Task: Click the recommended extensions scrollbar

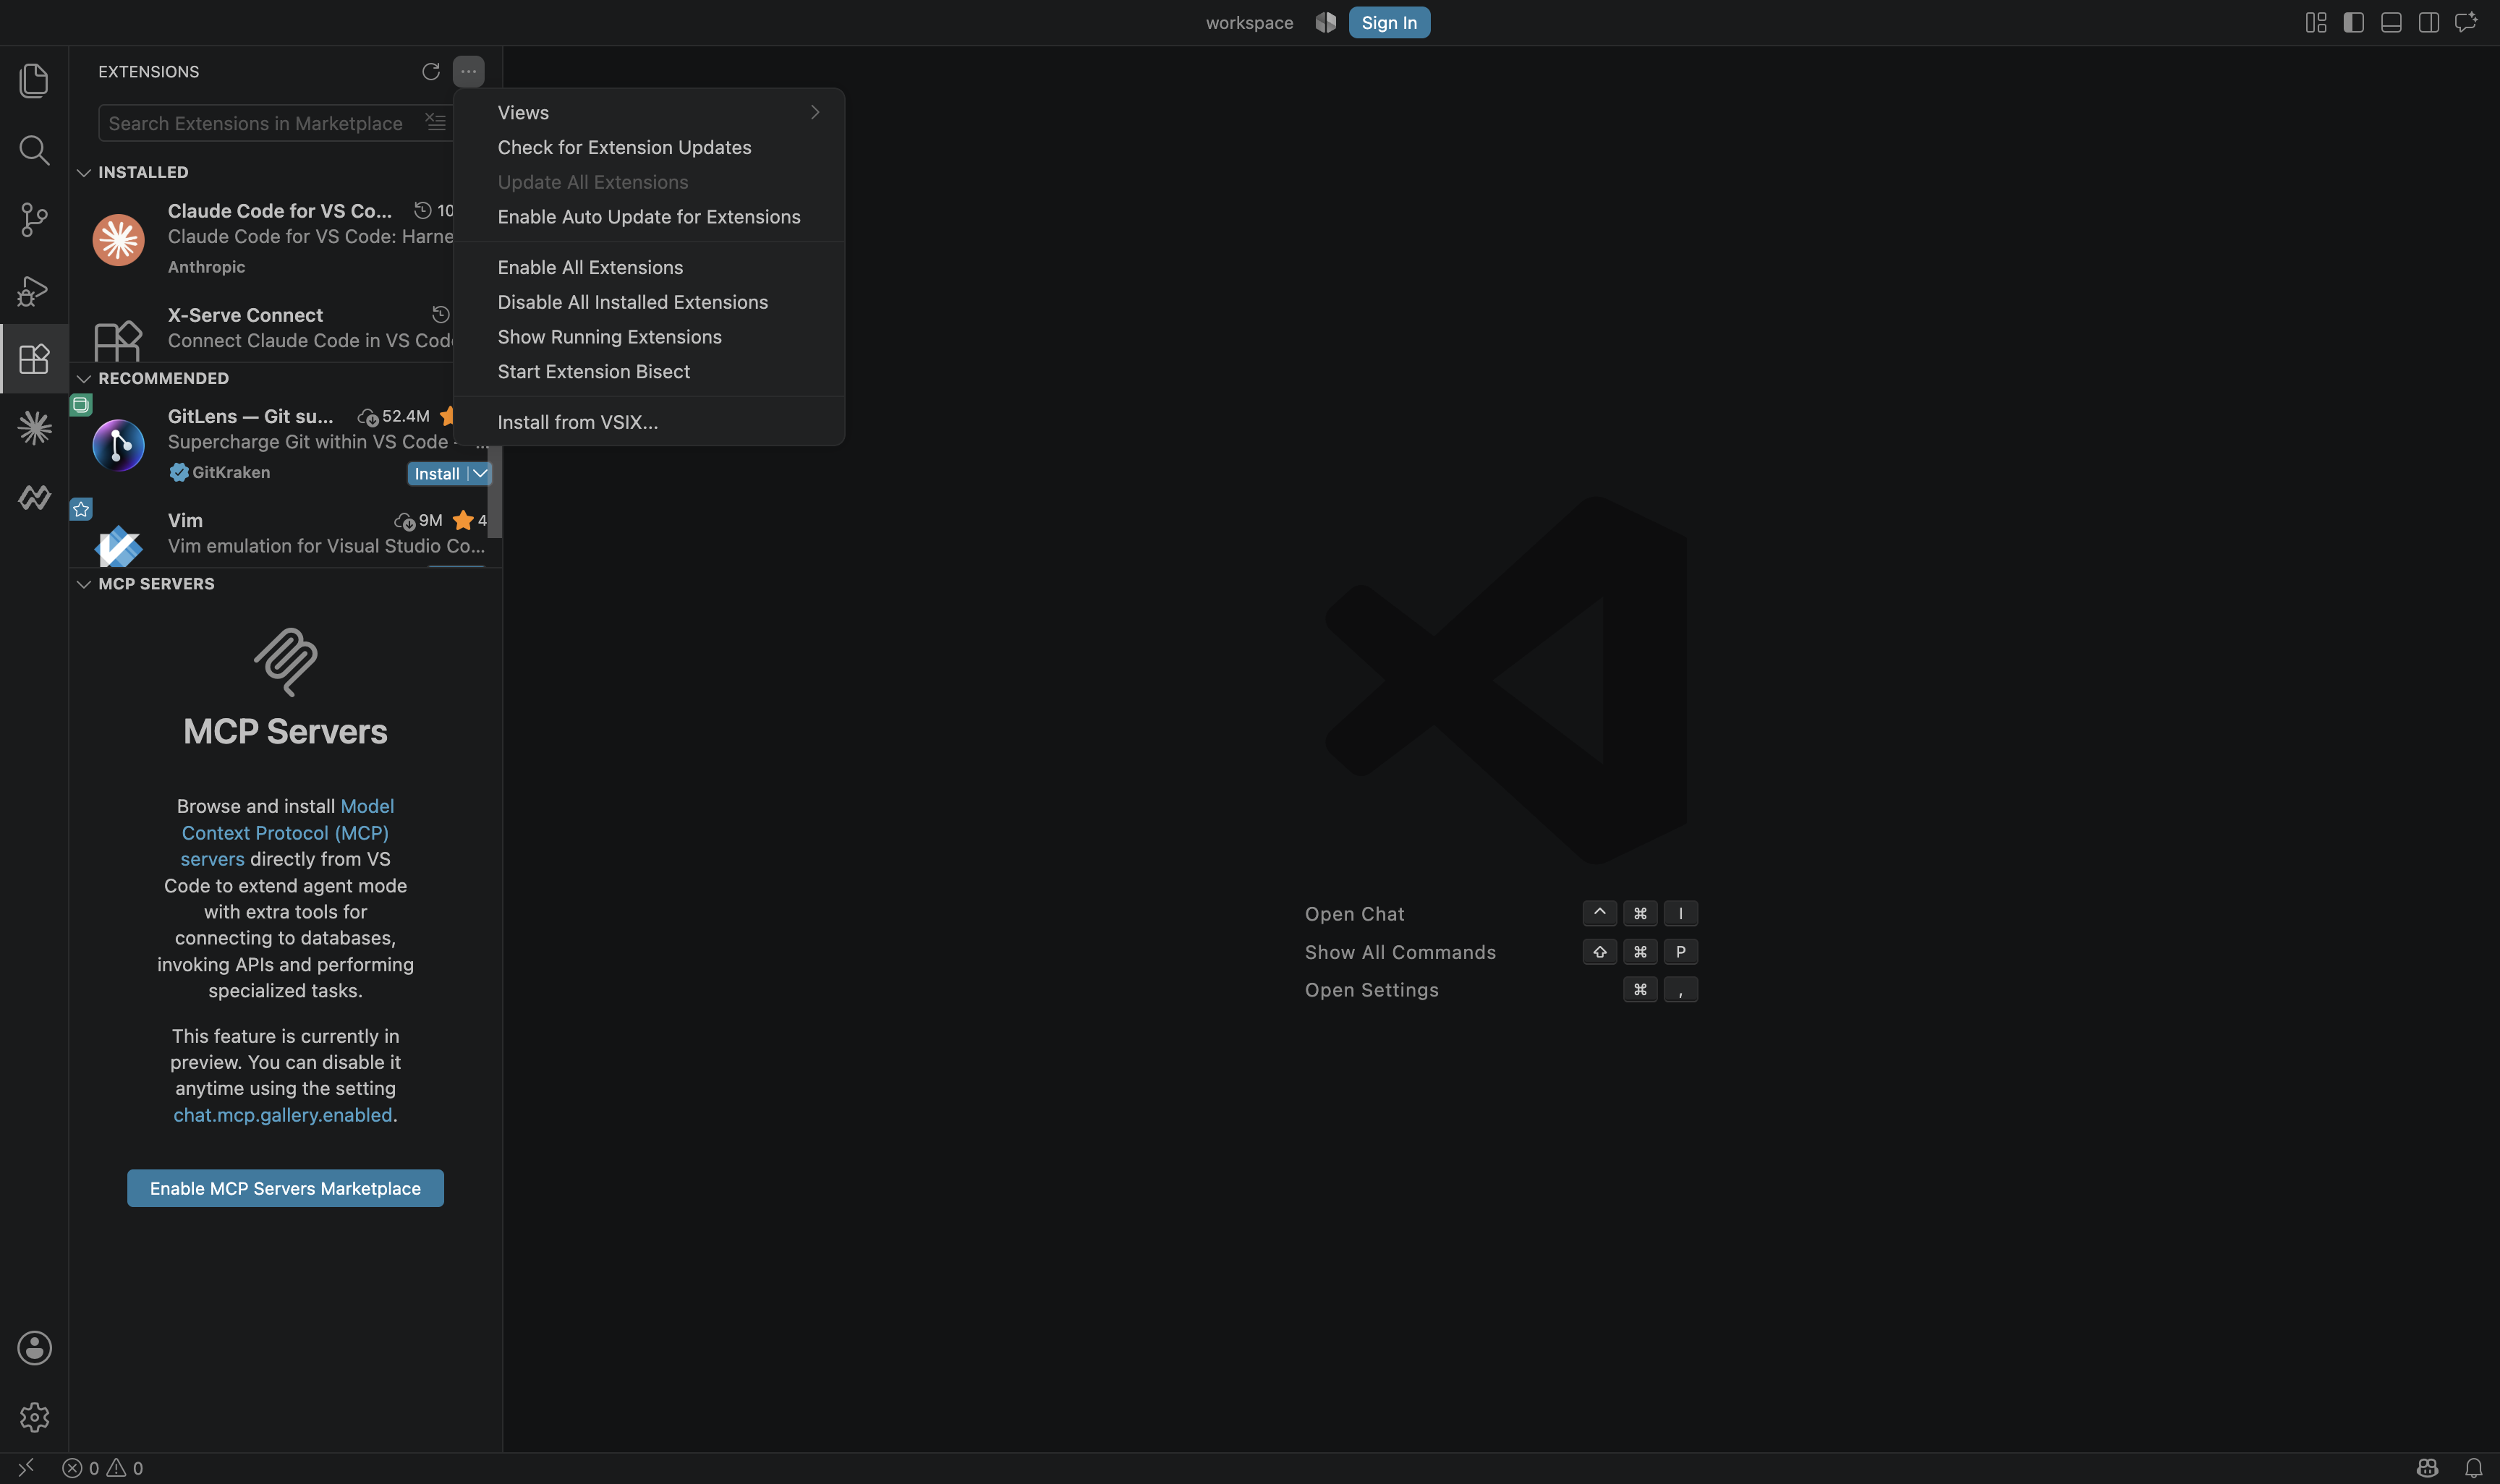Action: pos(494,491)
